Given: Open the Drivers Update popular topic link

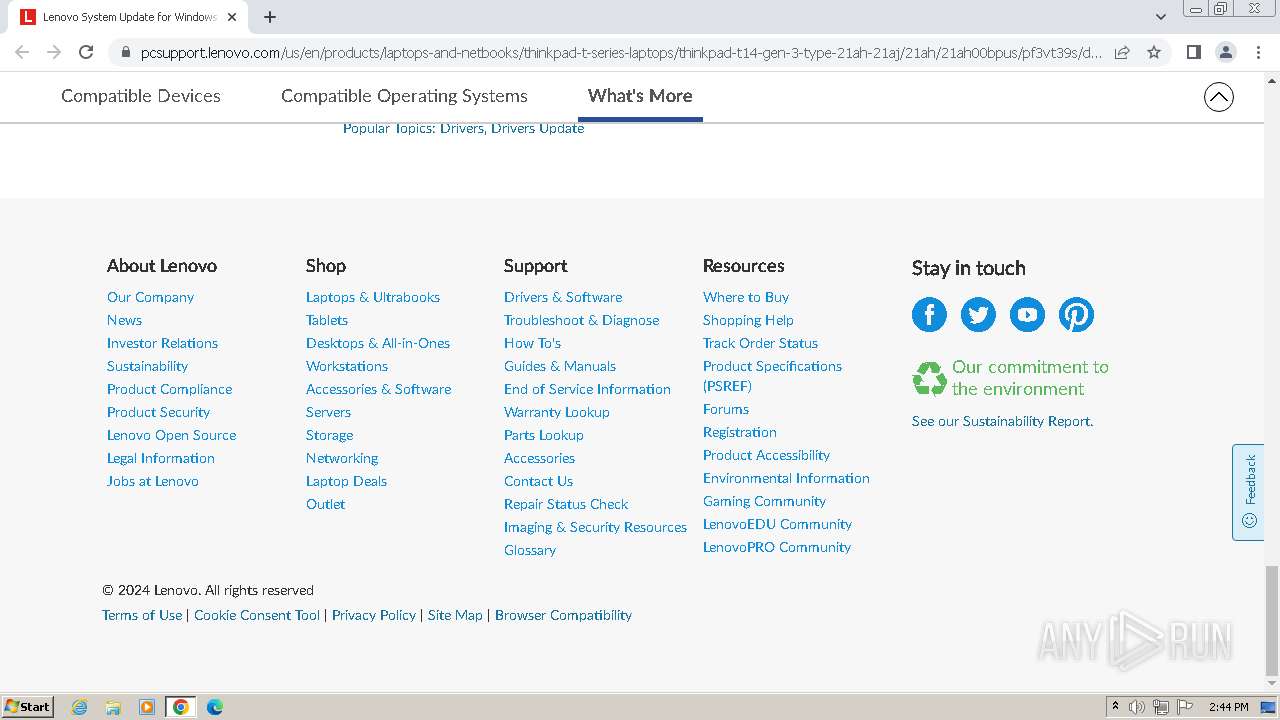Looking at the screenshot, I should click(x=537, y=128).
